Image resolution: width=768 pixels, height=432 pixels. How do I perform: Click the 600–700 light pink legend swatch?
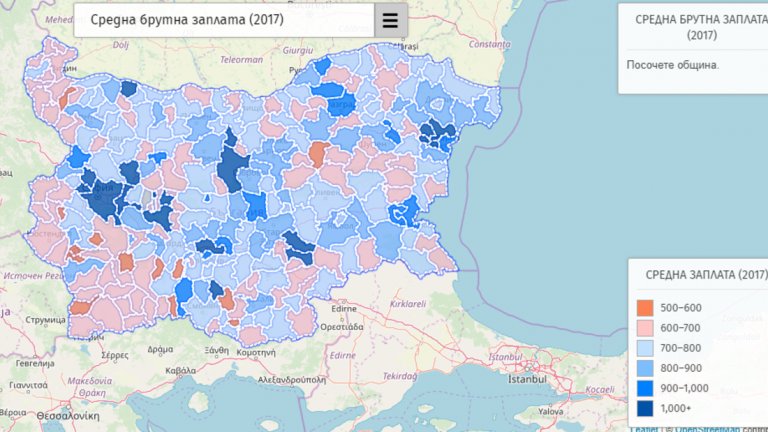(645, 327)
